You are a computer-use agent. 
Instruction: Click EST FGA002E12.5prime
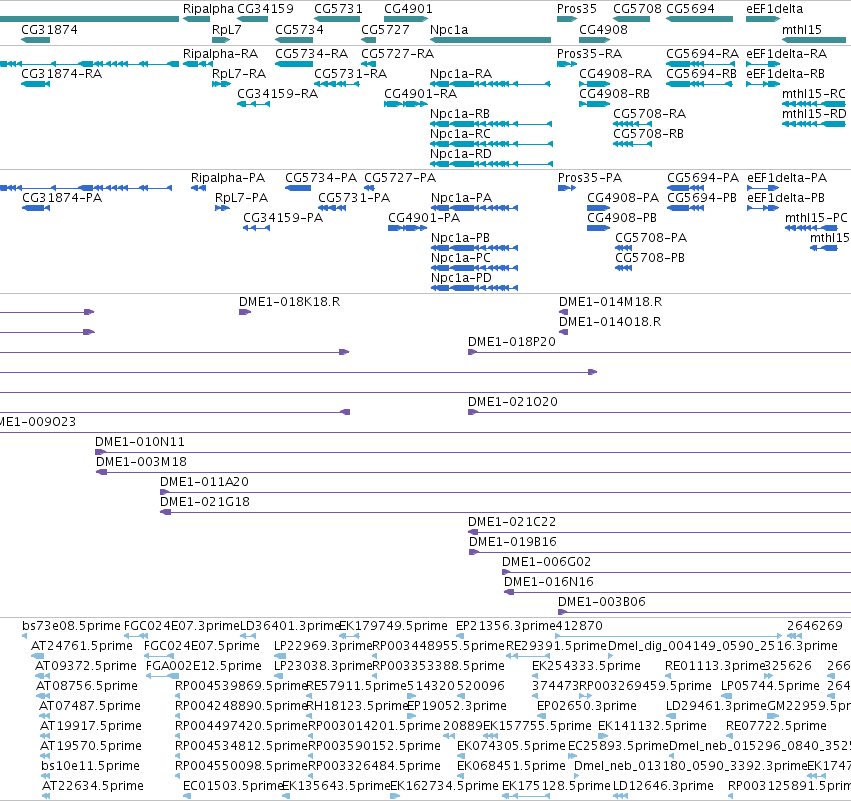pos(204,666)
